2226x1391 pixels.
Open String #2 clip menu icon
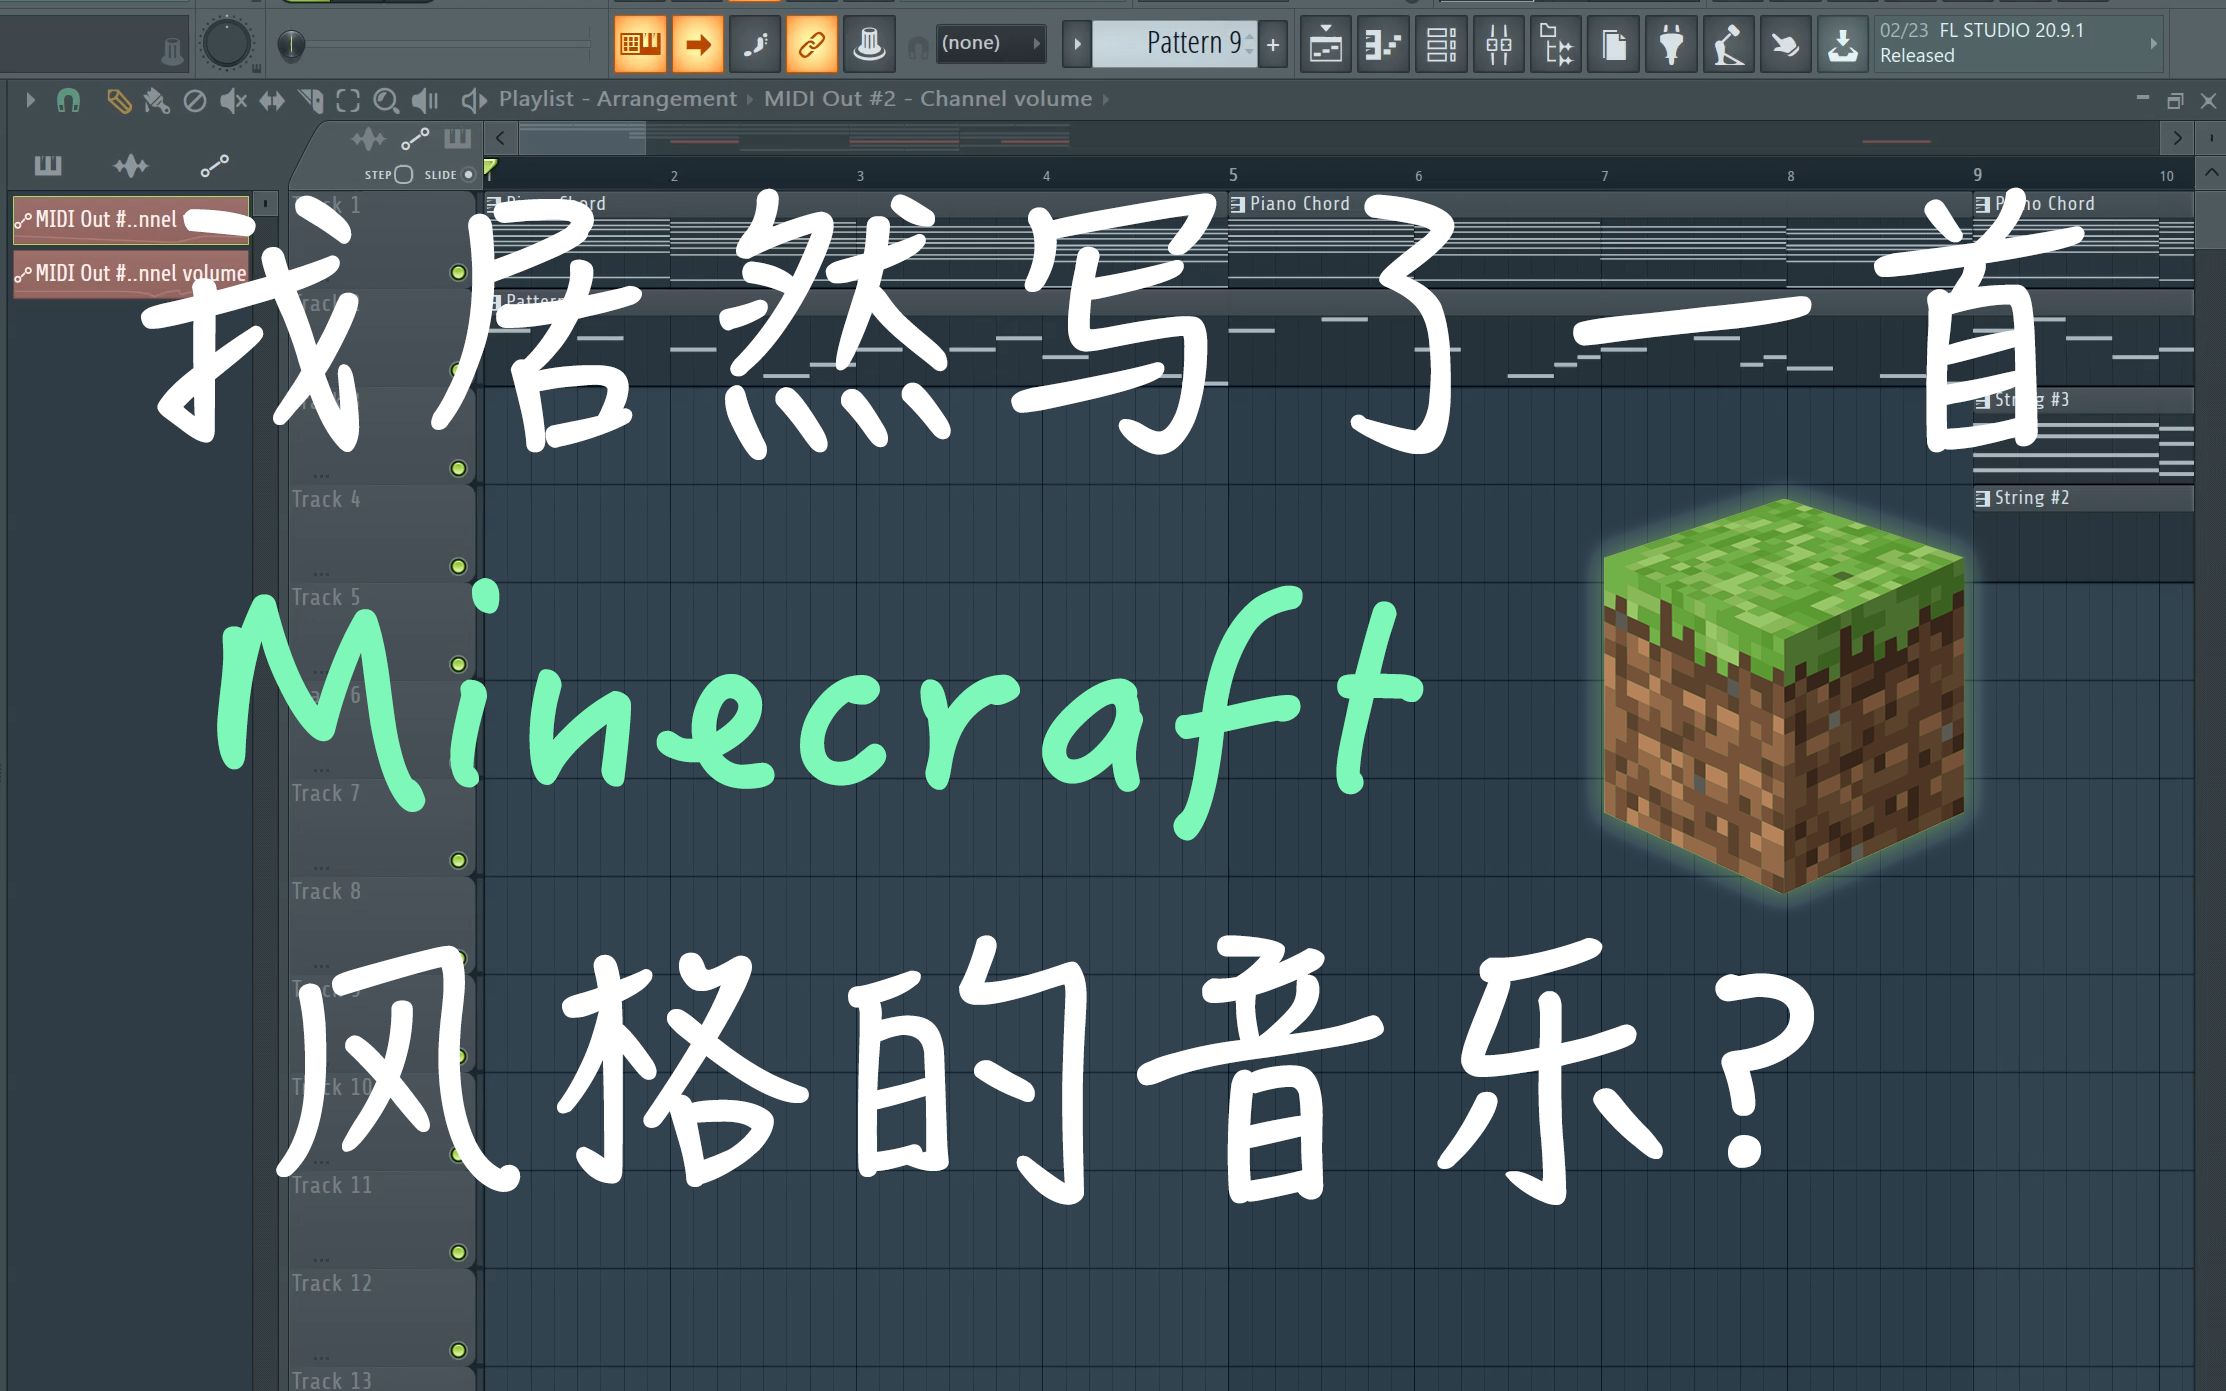point(1982,498)
